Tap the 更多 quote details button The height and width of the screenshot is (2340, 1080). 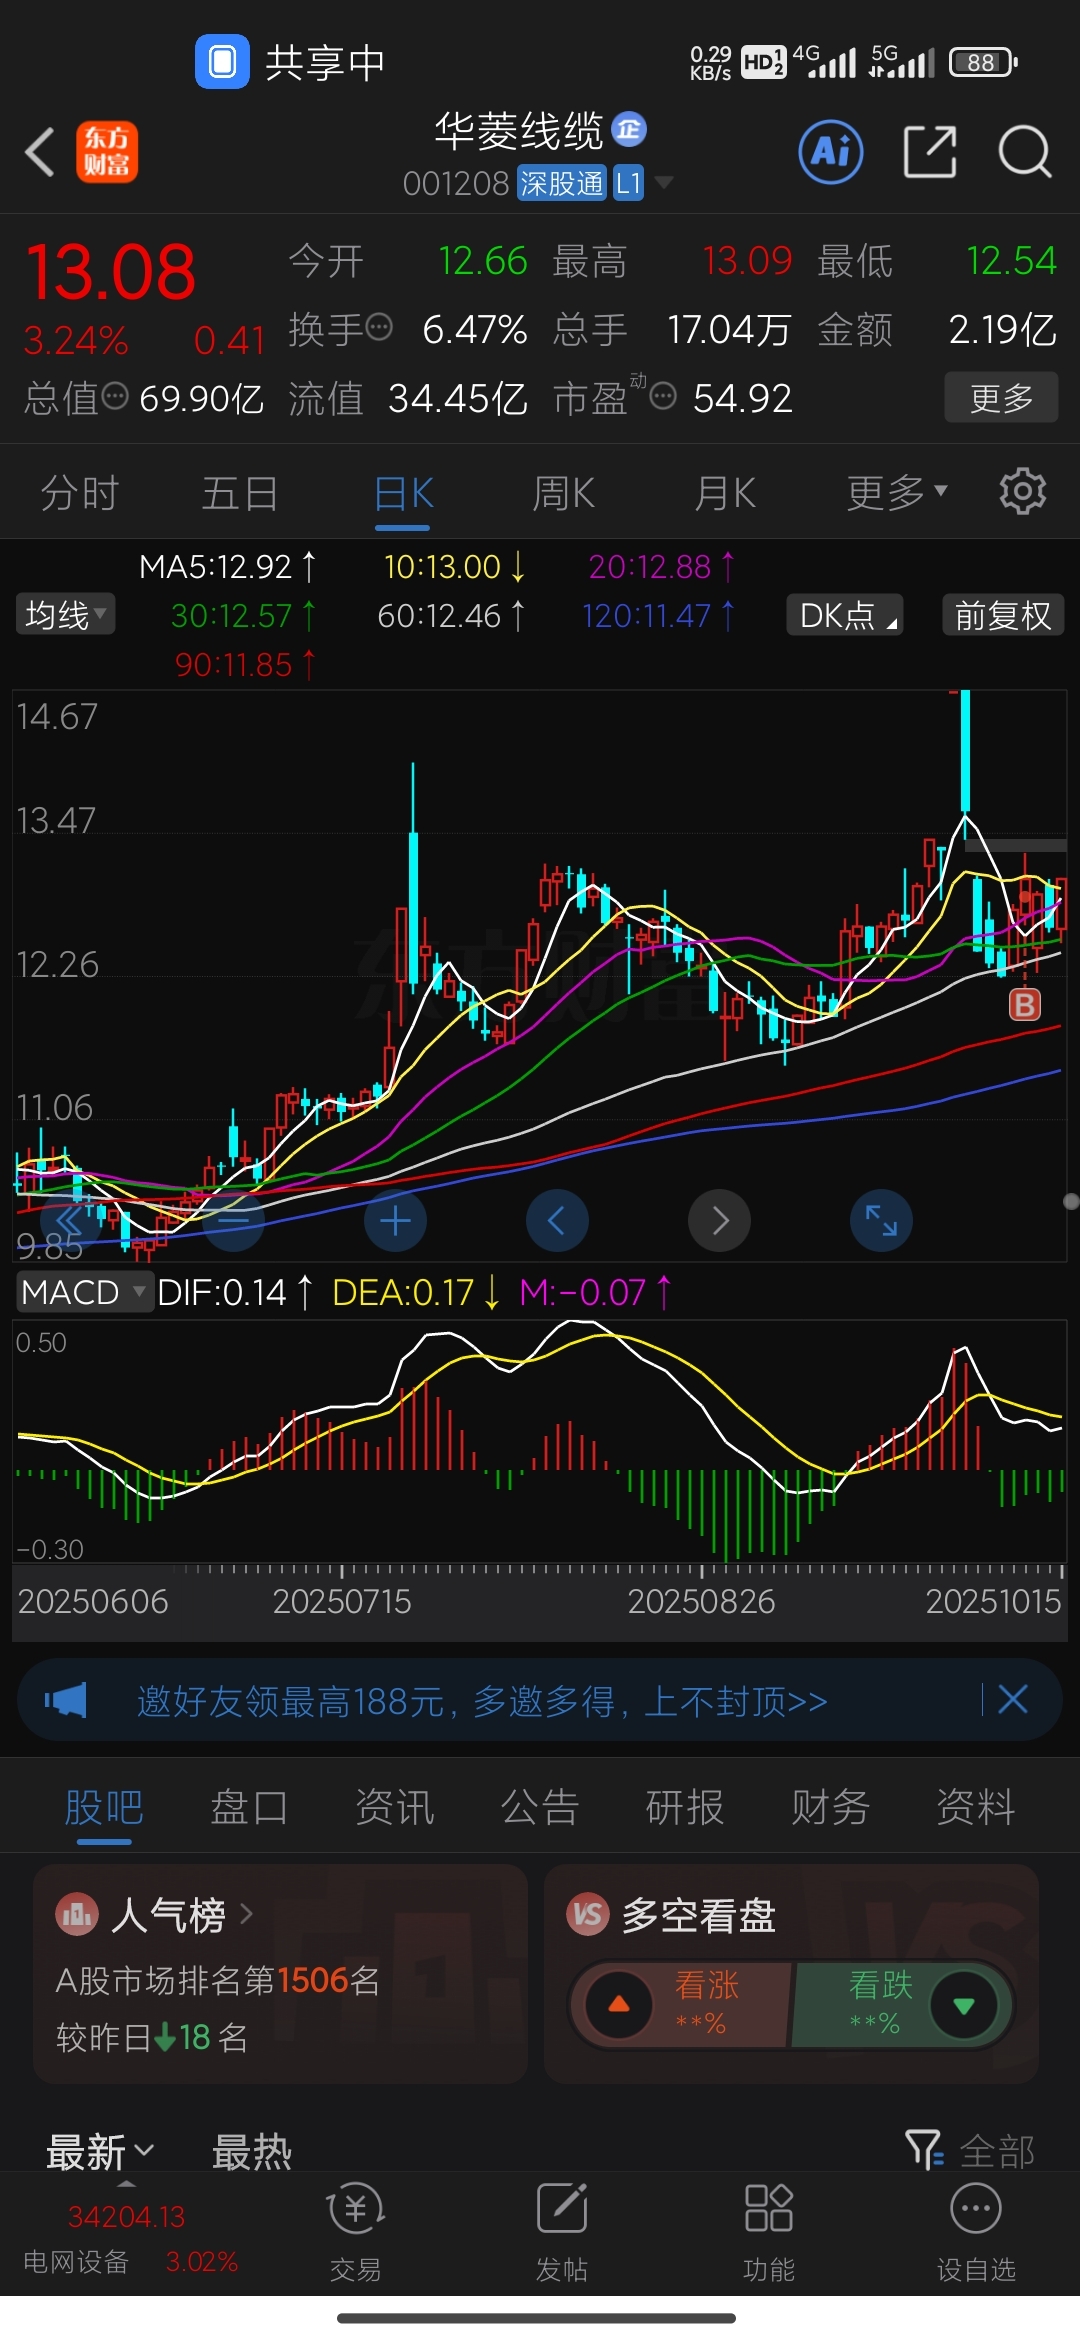tap(1001, 397)
